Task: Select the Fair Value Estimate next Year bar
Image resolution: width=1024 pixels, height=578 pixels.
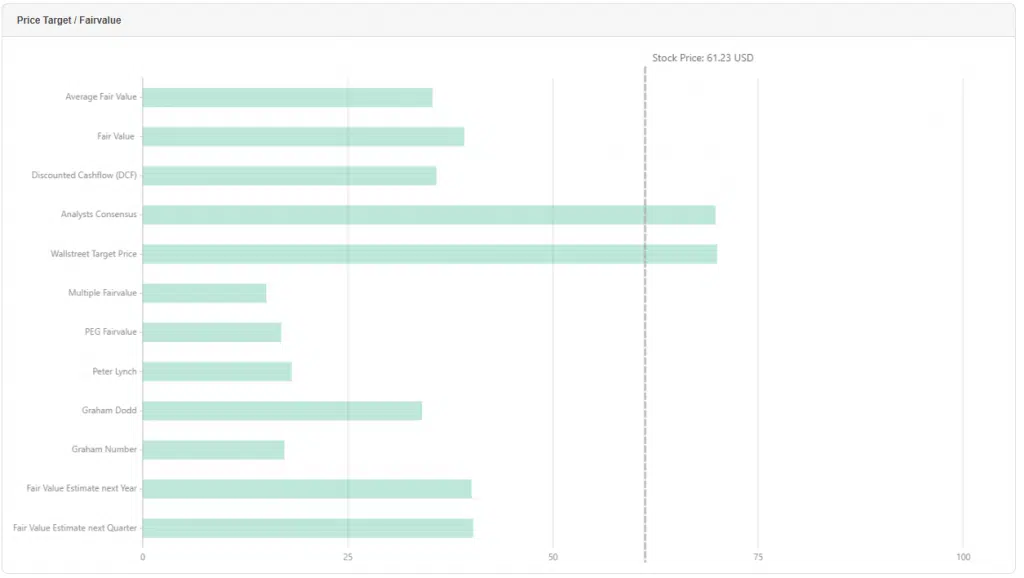Action: pyautogui.click(x=306, y=489)
